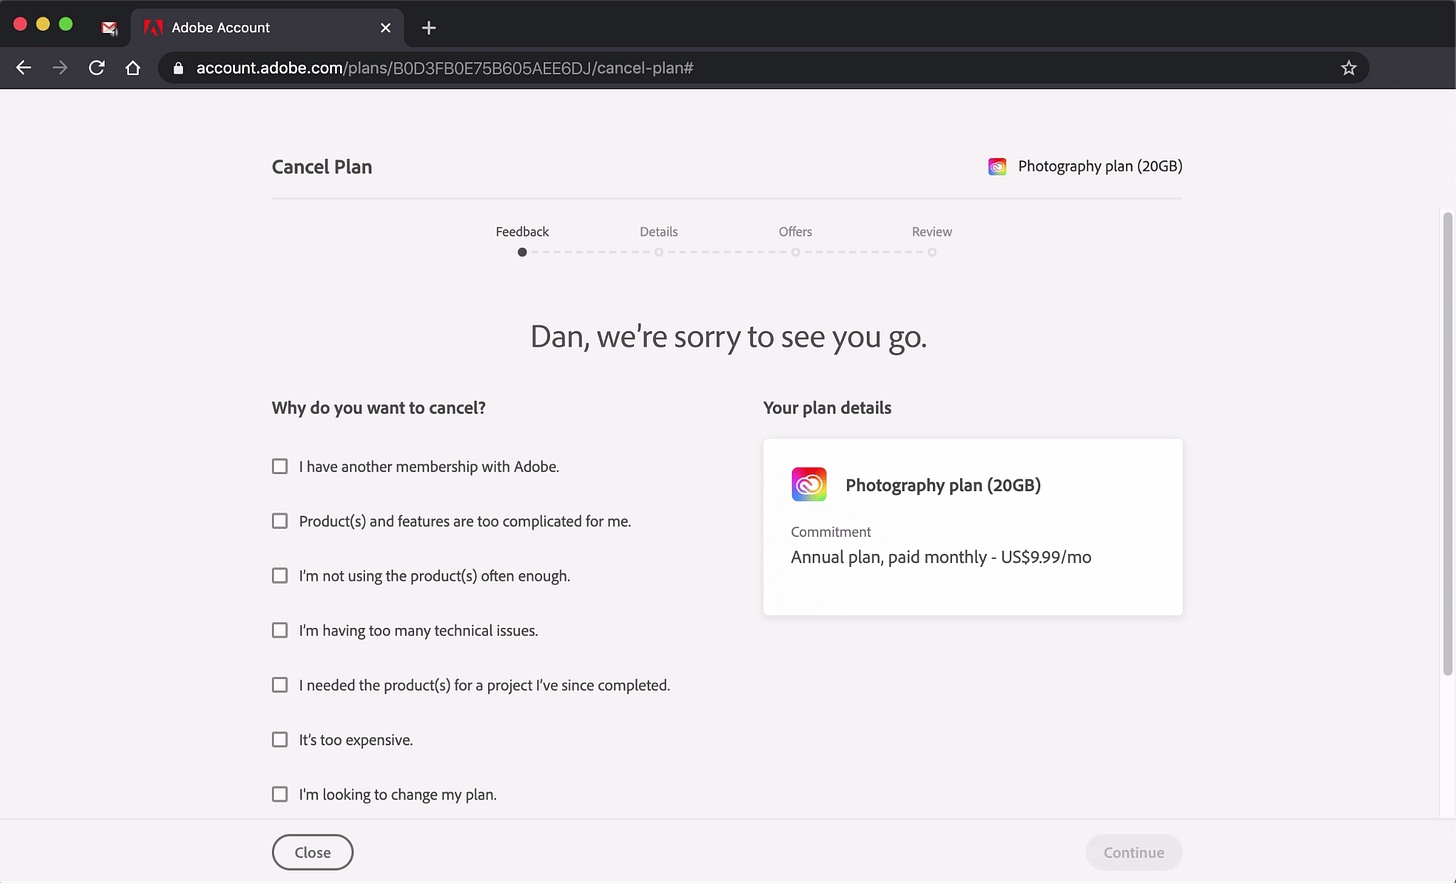Click the 'Your plan details' heading
Viewport: 1456px width, 890px height.
click(x=827, y=408)
